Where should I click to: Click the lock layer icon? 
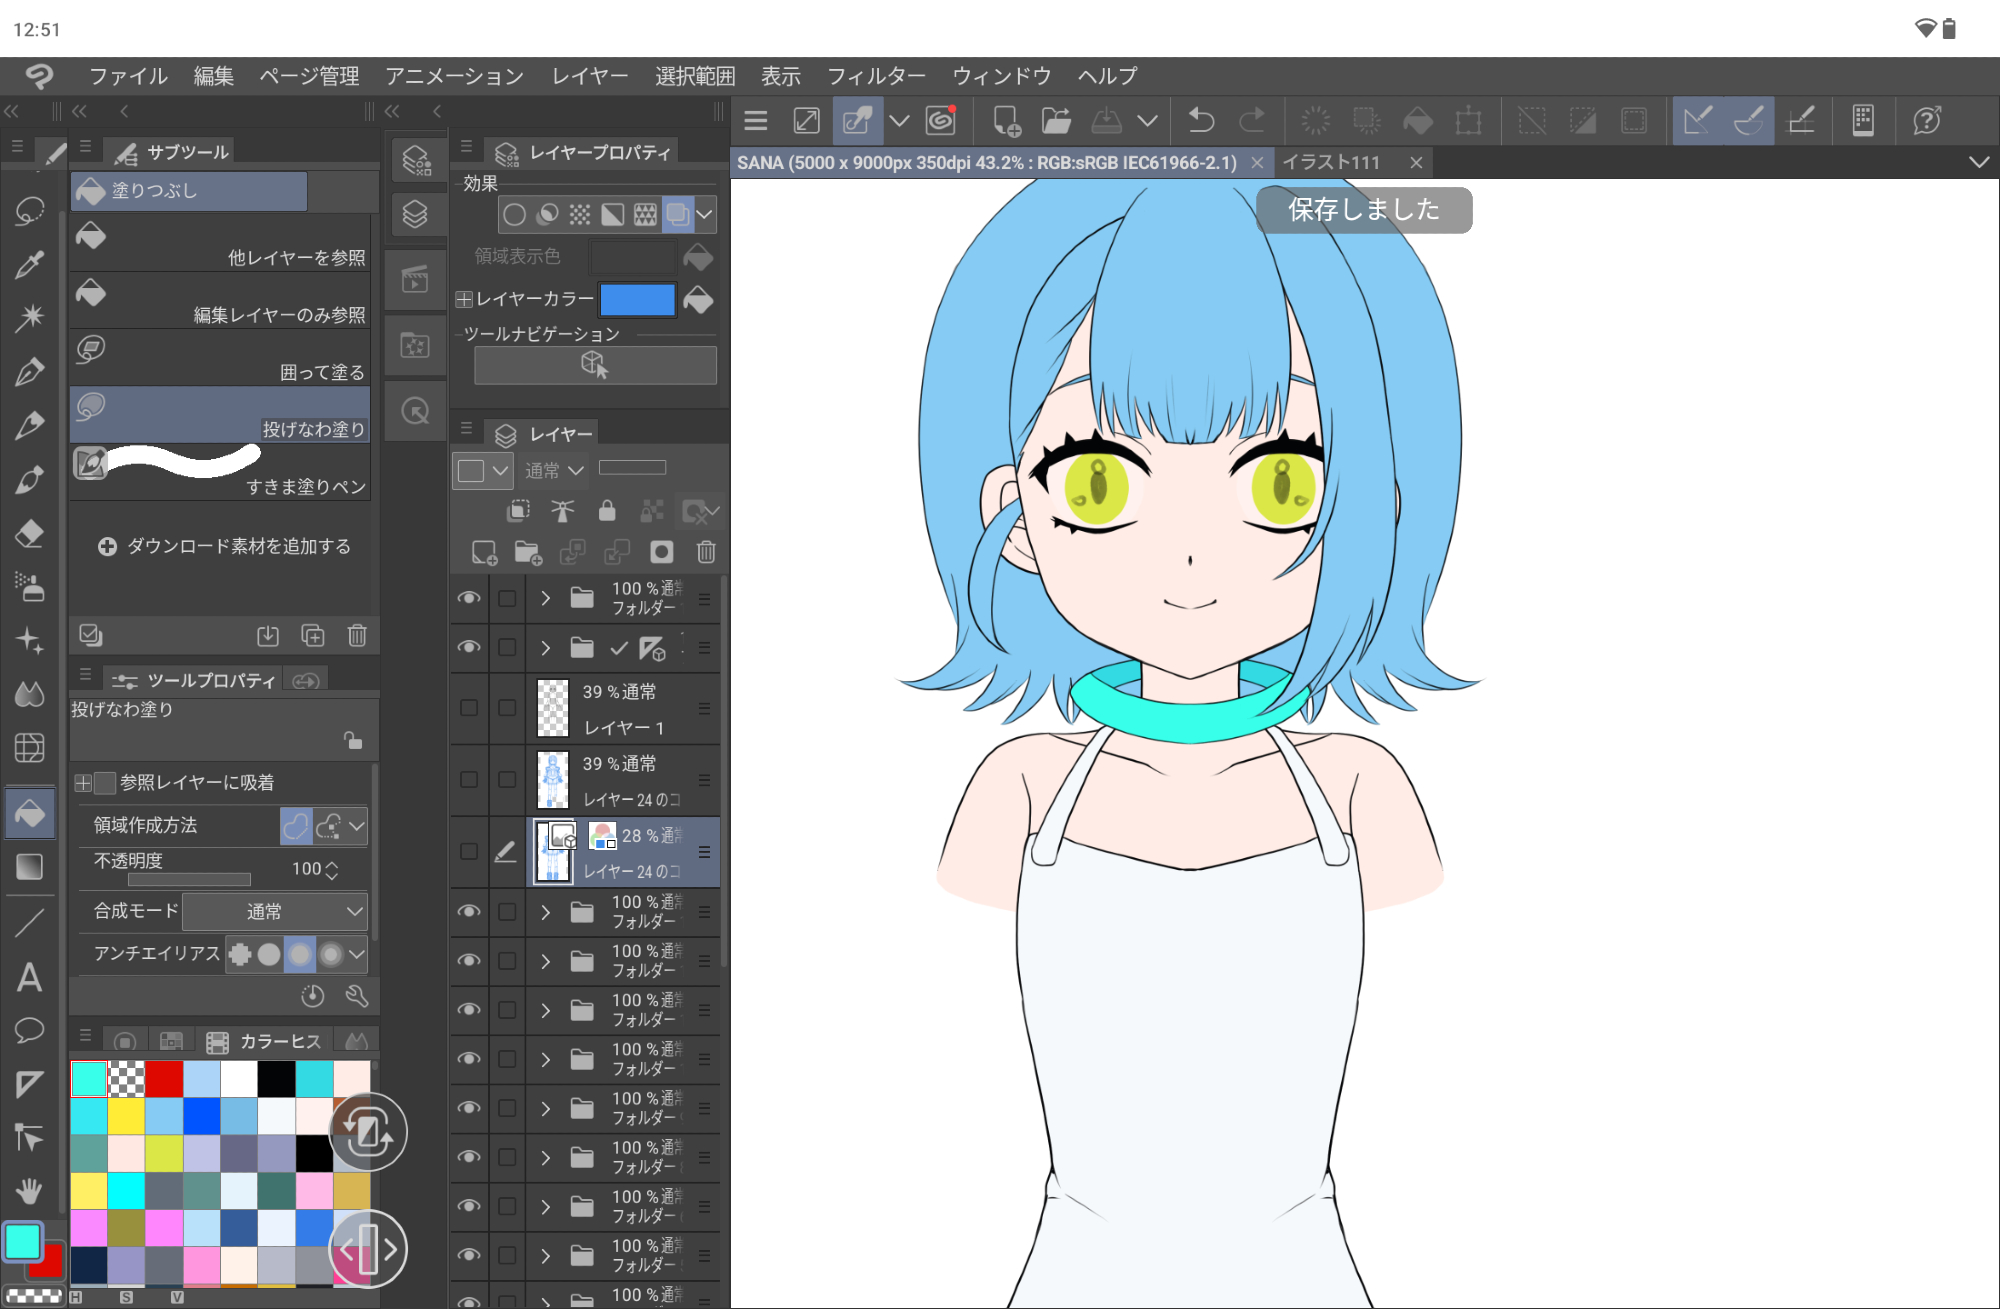pos(606,511)
